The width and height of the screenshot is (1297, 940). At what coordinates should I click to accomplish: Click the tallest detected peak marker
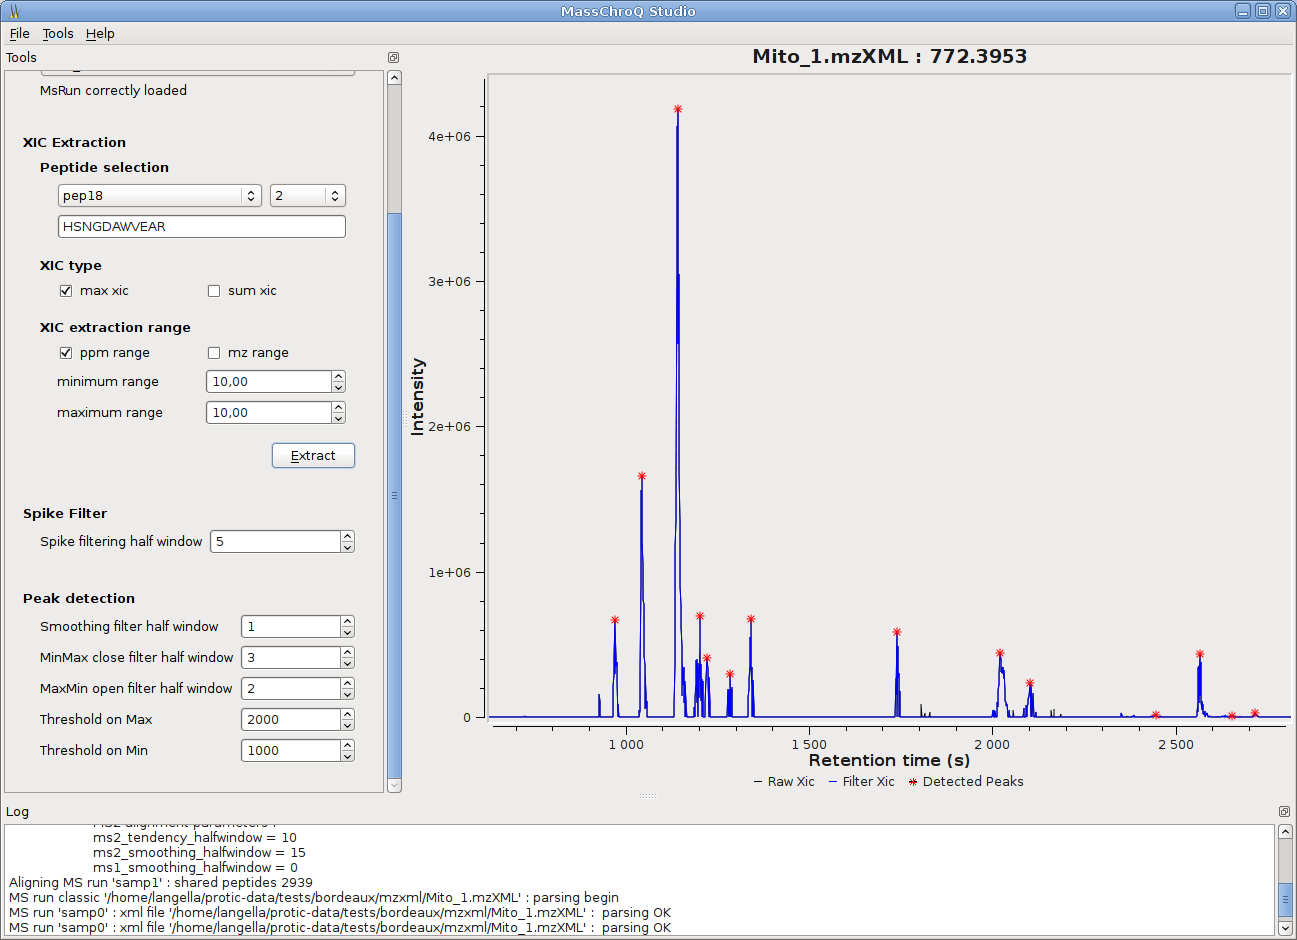[678, 110]
